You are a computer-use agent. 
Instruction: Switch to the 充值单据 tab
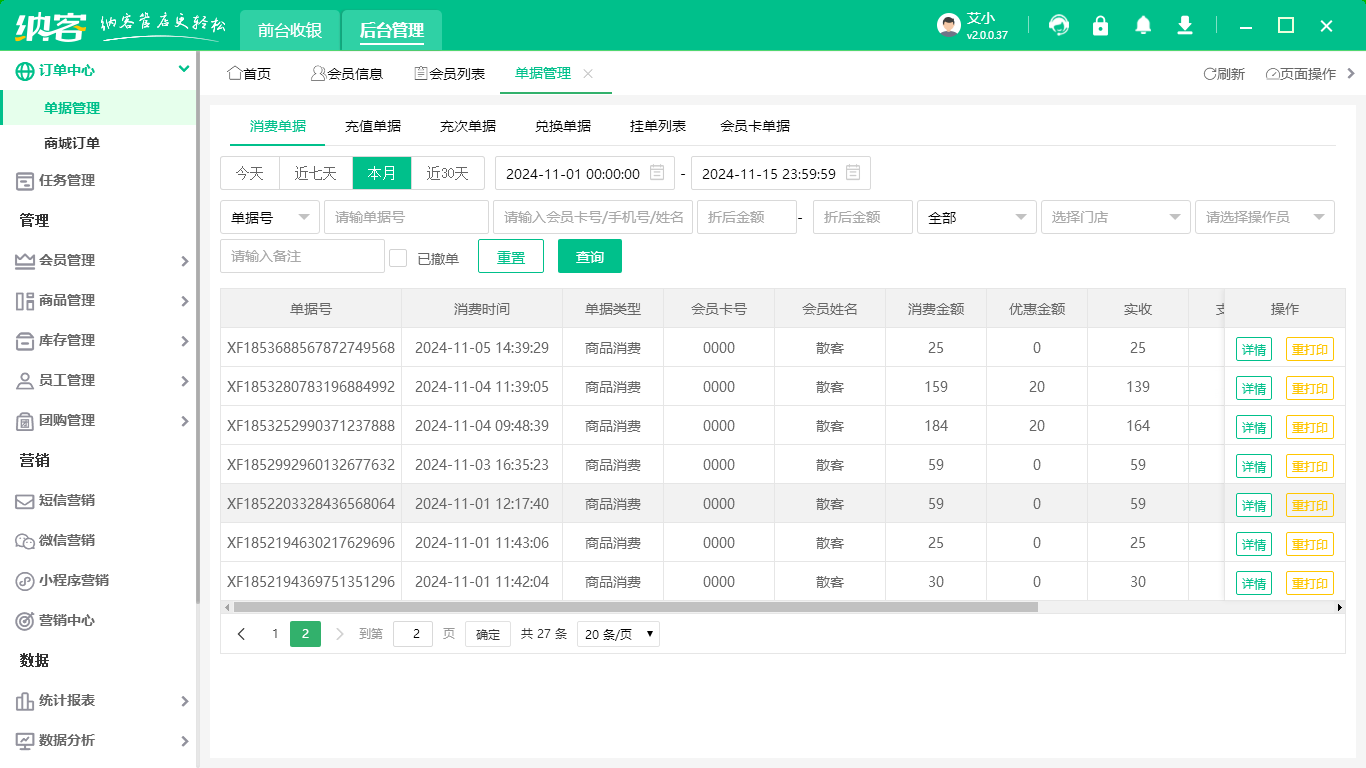[374, 126]
